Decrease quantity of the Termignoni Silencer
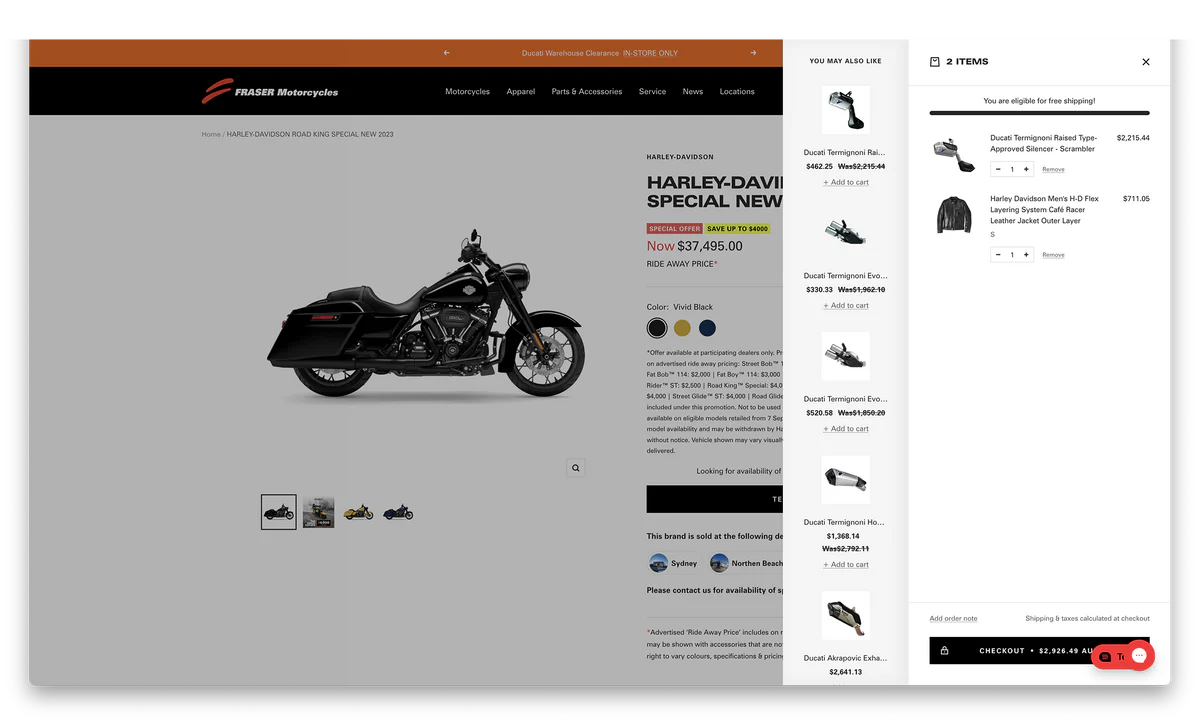Viewport: 1200px width, 724px height. tap(998, 169)
